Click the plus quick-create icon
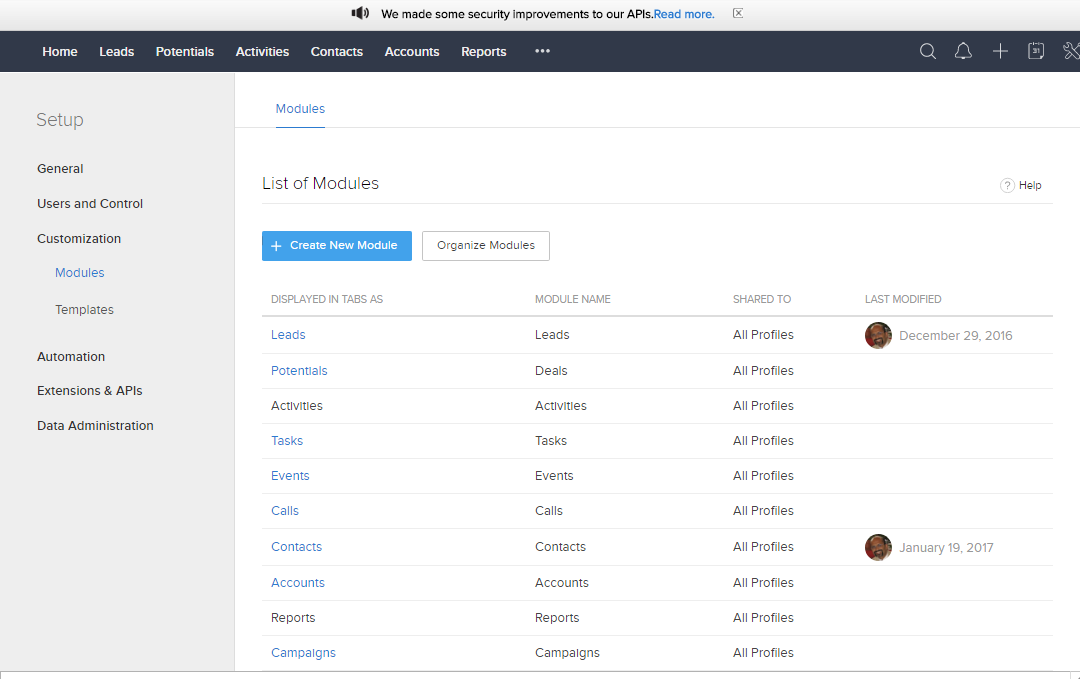This screenshot has width=1080, height=679. coord(1000,52)
